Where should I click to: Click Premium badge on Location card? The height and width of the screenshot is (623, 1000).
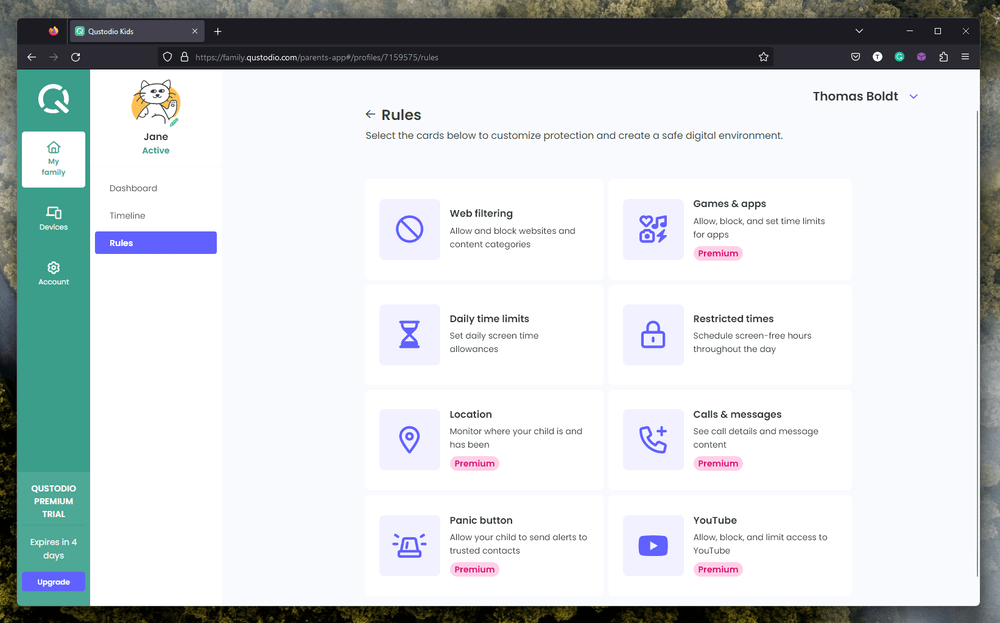tap(474, 464)
